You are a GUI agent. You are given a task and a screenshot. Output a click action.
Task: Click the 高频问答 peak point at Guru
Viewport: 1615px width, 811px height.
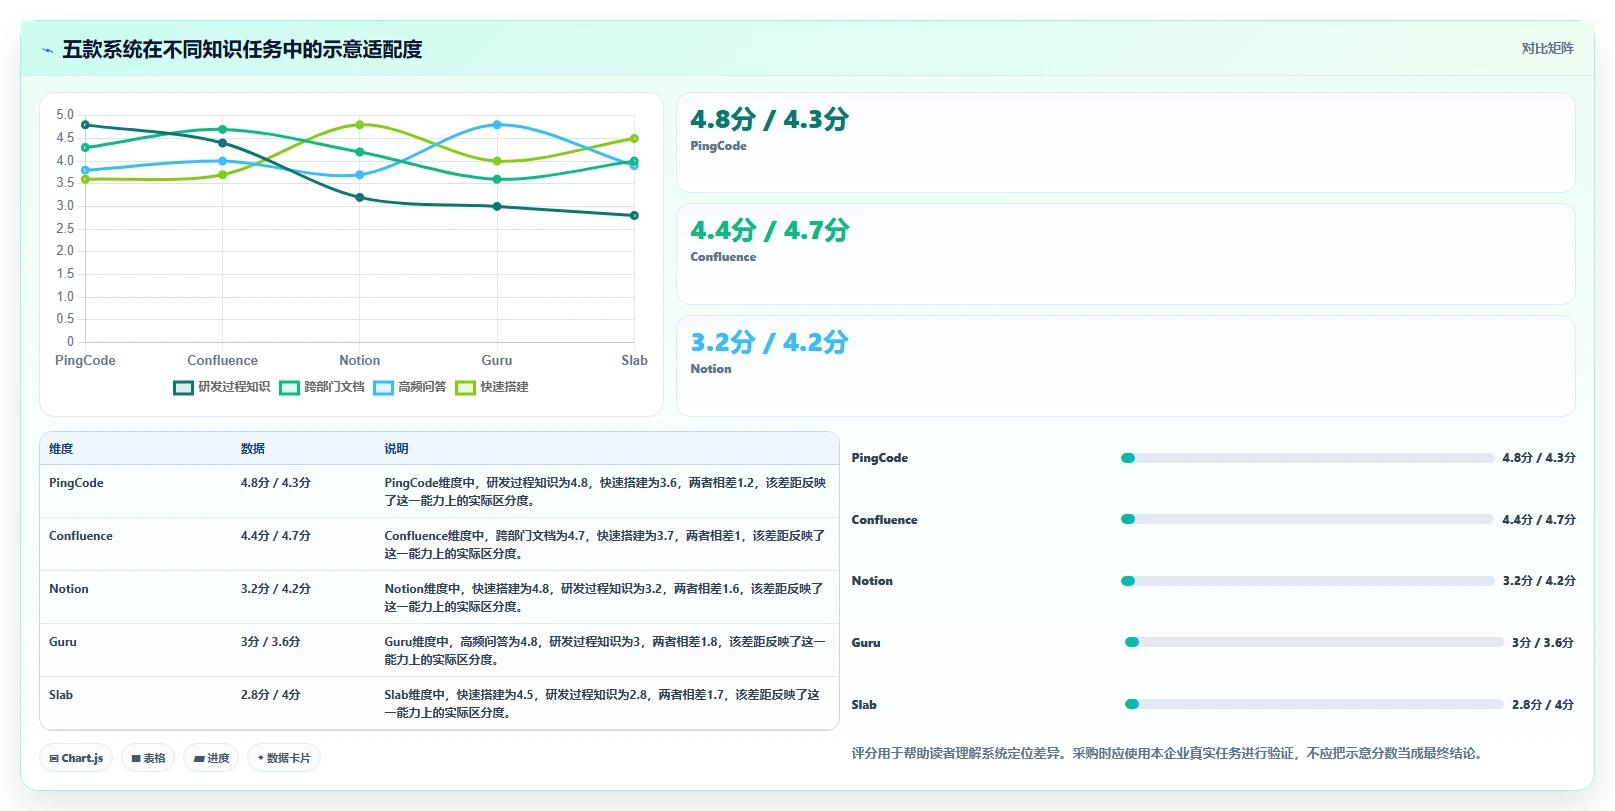click(x=497, y=125)
